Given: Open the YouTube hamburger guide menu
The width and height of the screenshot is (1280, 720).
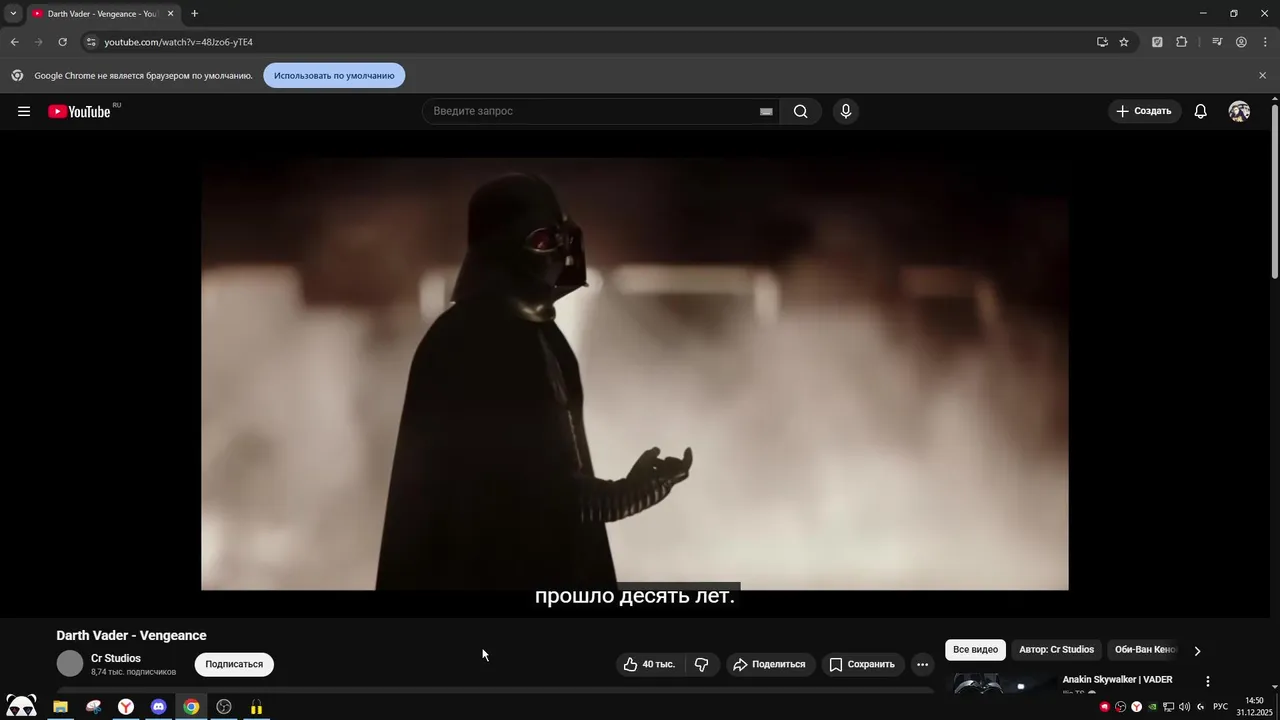Looking at the screenshot, I should [24, 111].
